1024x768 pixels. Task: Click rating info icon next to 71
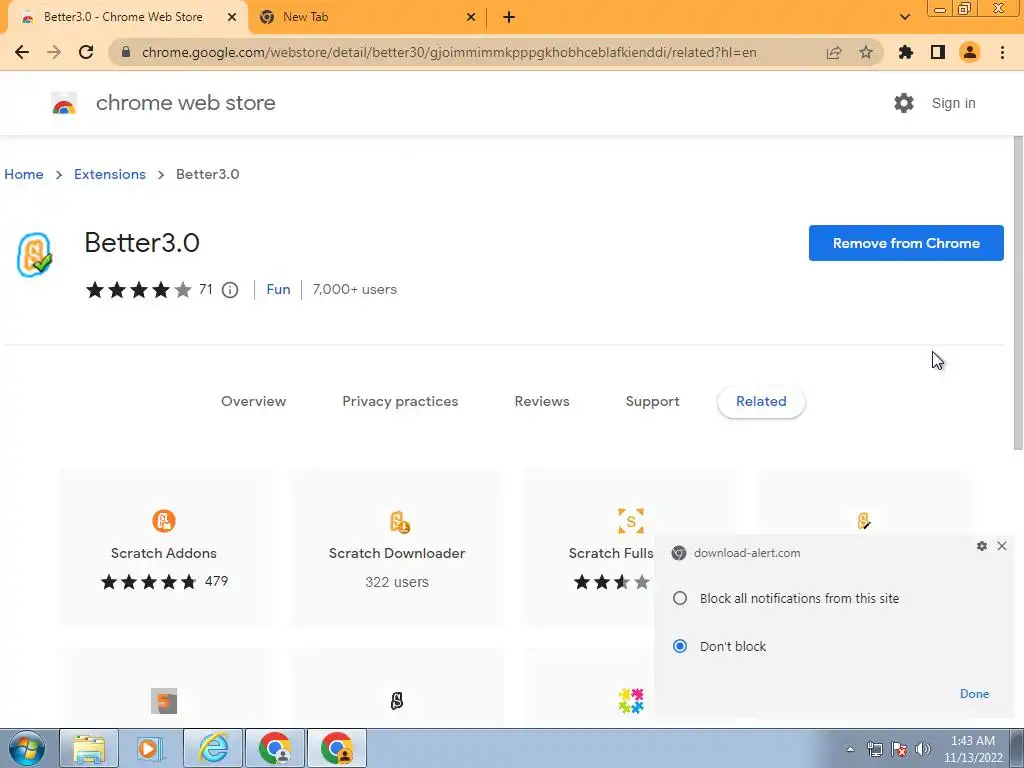click(x=230, y=290)
